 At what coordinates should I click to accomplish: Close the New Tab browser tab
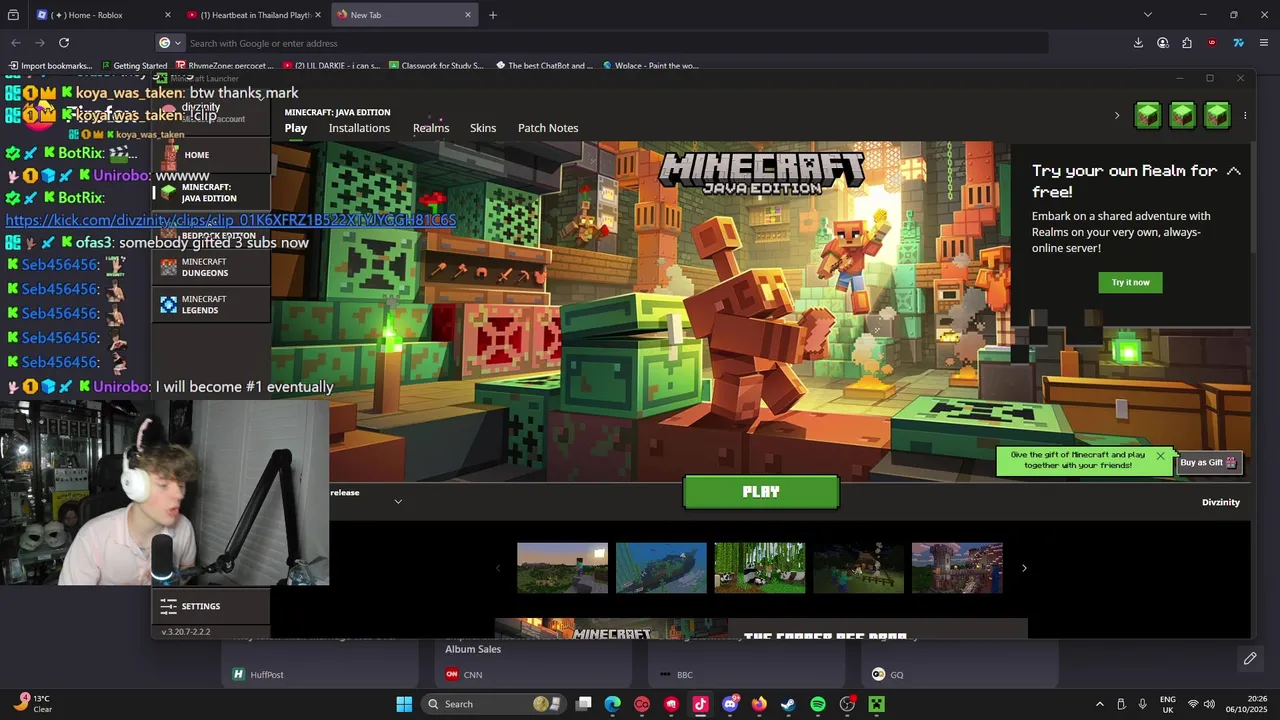coord(467,15)
